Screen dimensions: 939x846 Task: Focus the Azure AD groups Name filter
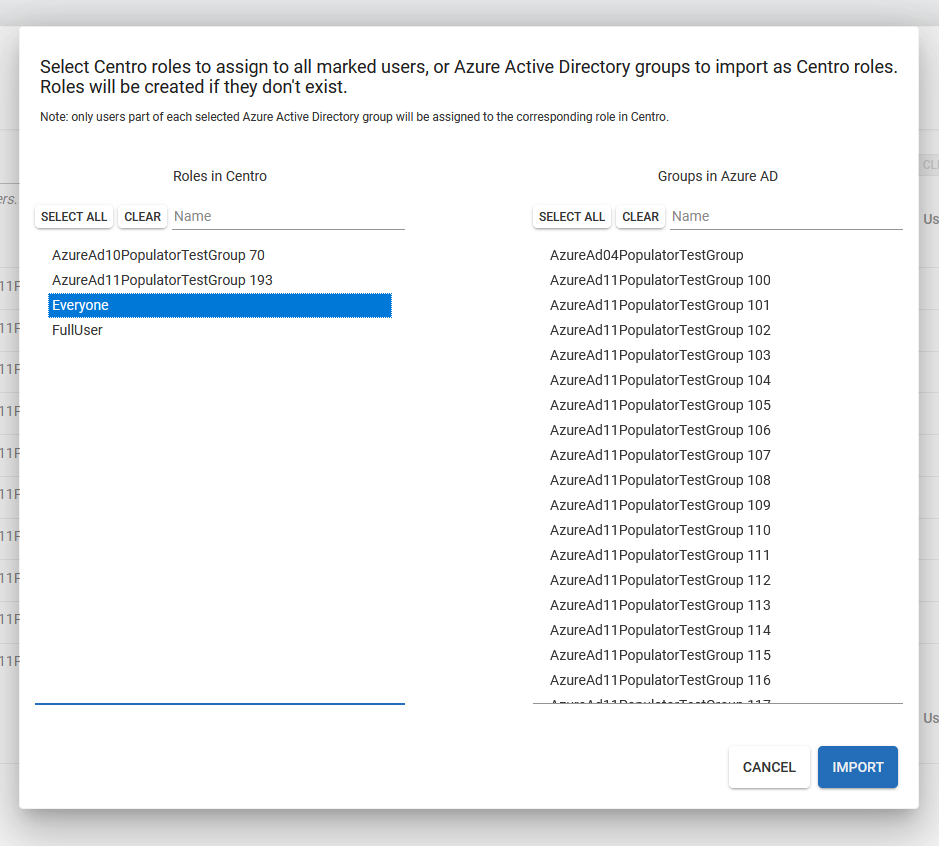[x=786, y=217]
